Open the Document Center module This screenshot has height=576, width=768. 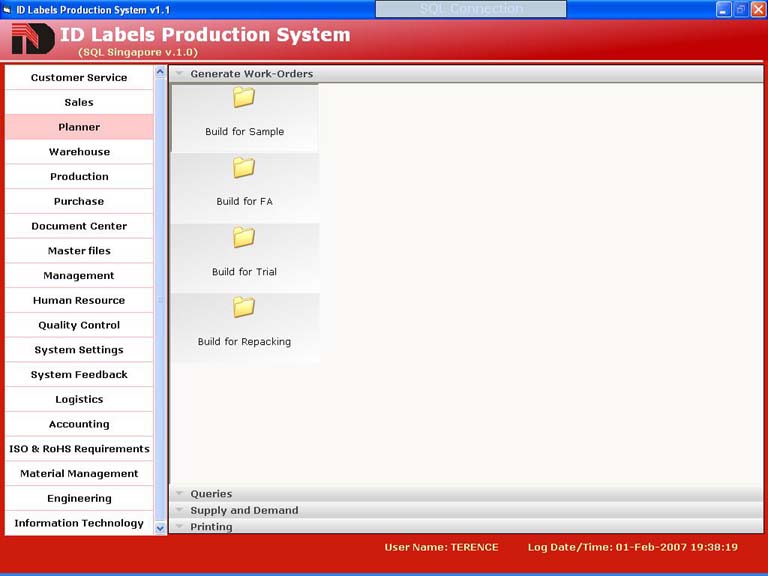pos(79,226)
